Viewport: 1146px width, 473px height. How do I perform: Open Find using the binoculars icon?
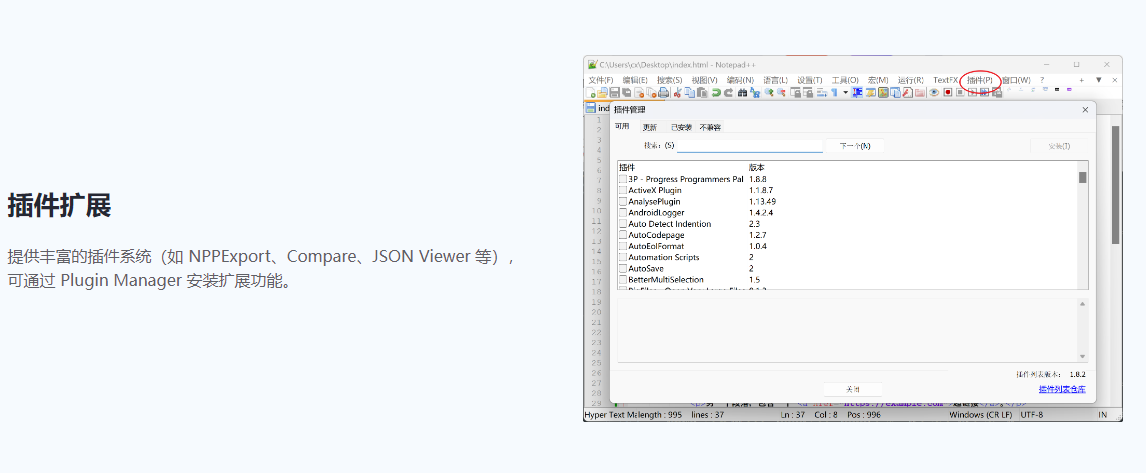pos(742,92)
